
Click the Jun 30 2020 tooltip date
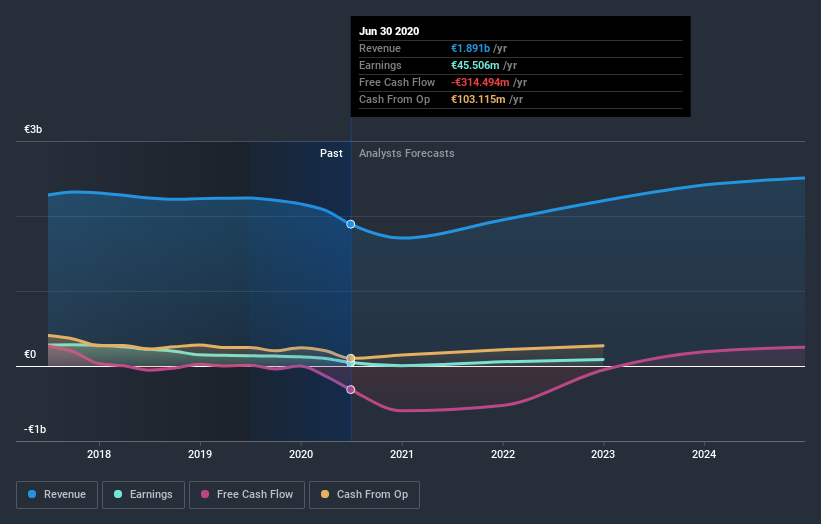point(389,31)
